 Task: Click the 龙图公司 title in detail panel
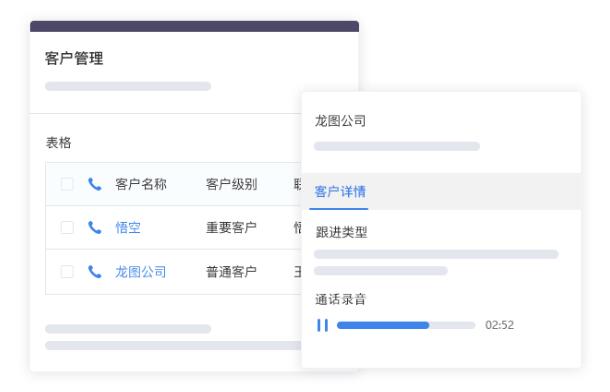(340, 121)
